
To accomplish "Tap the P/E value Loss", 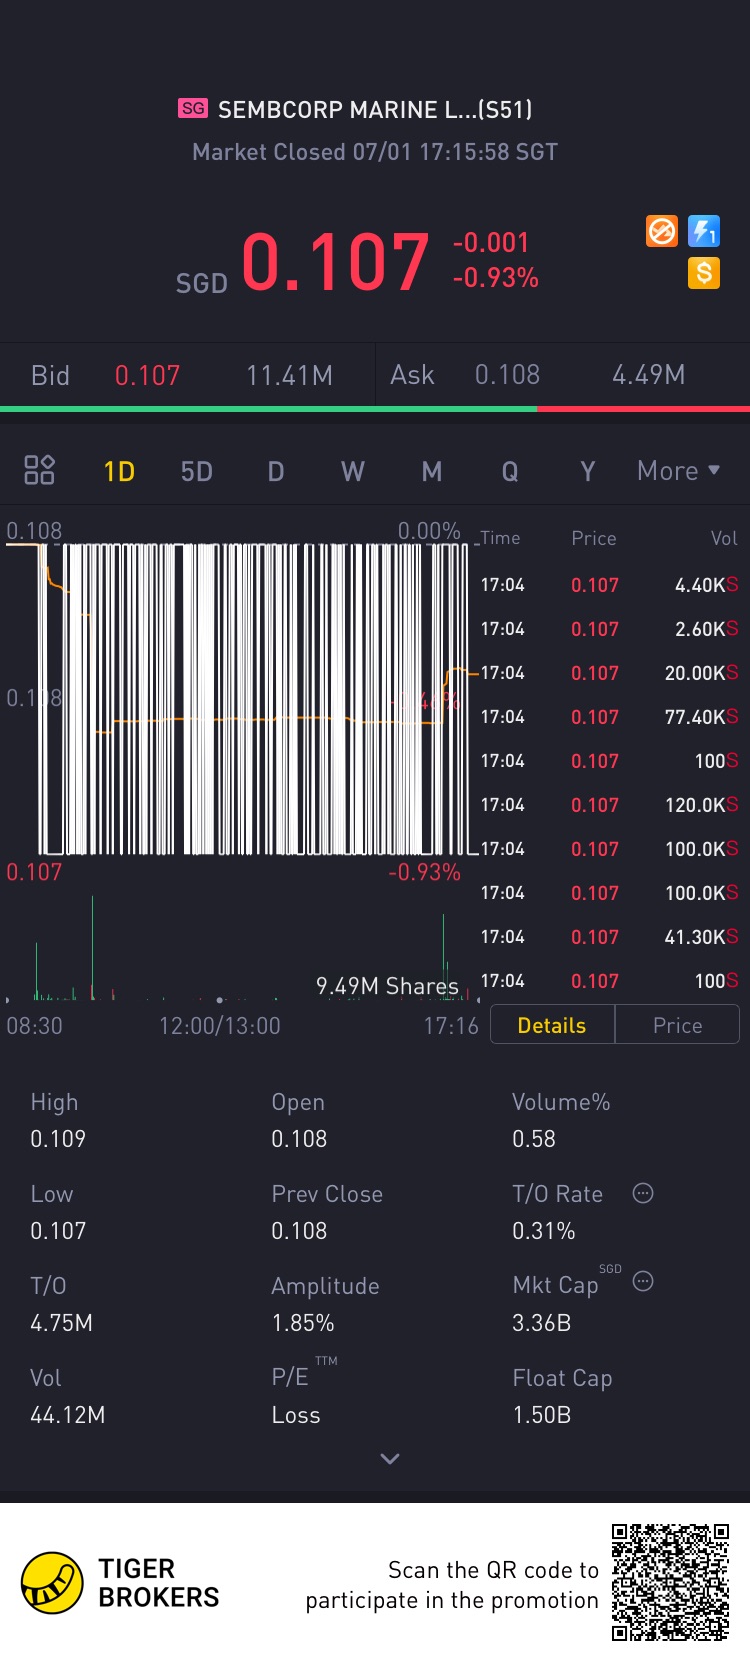I will pyautogui.click(x=296, y=1415).
